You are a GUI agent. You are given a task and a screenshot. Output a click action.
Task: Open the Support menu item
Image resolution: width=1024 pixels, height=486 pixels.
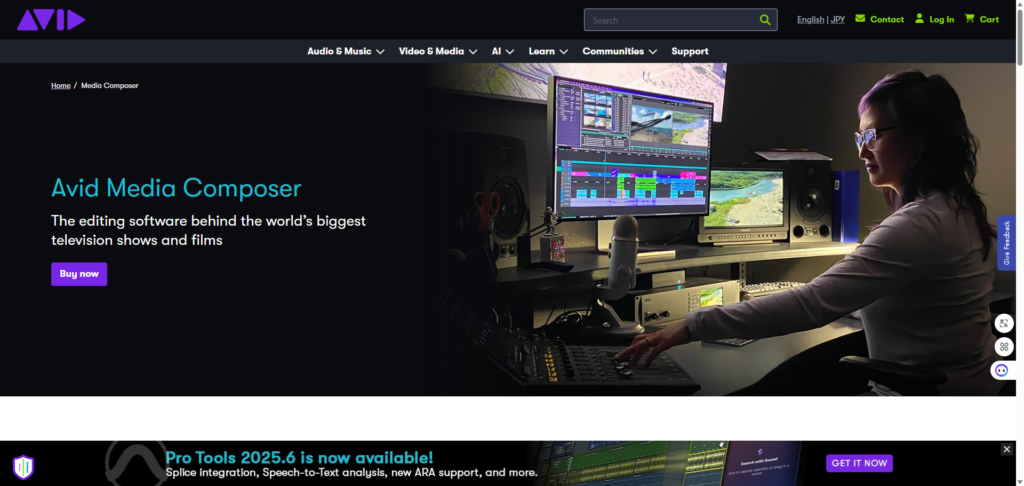(x=690, y=51)
